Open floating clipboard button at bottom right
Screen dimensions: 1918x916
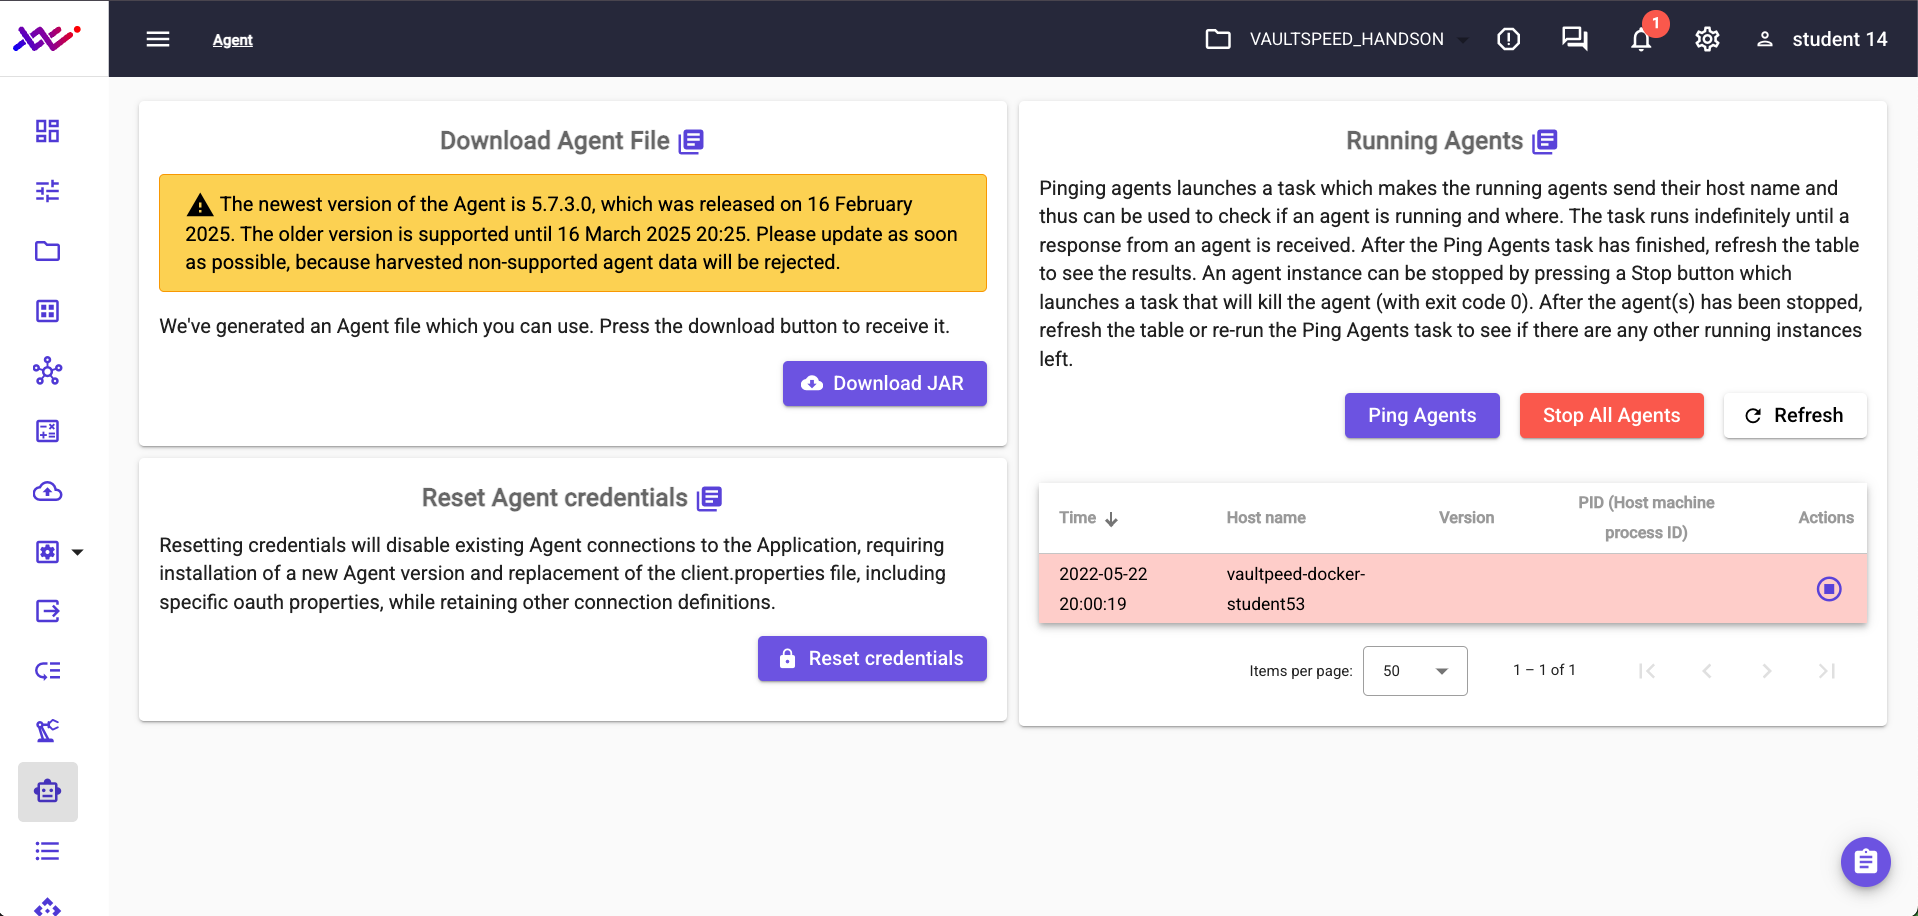coord(1865,861)
